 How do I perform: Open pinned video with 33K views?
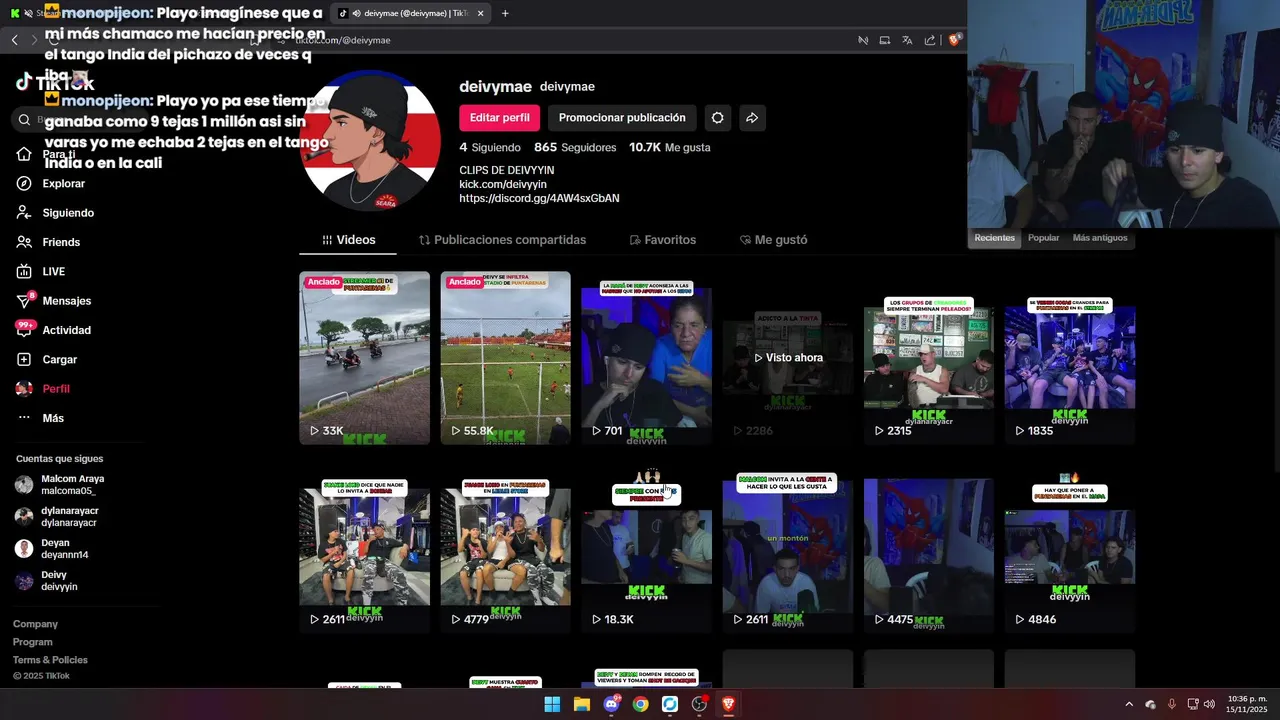click(364, 358)
